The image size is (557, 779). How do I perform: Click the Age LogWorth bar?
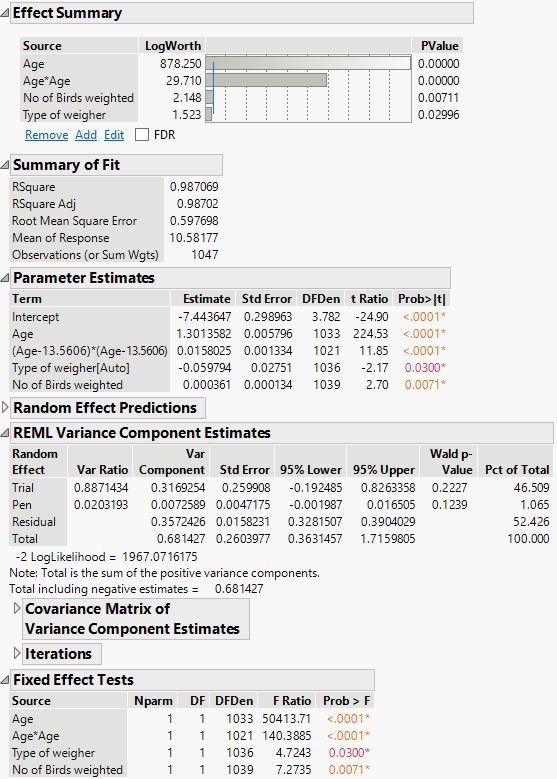tap(309, 63)
